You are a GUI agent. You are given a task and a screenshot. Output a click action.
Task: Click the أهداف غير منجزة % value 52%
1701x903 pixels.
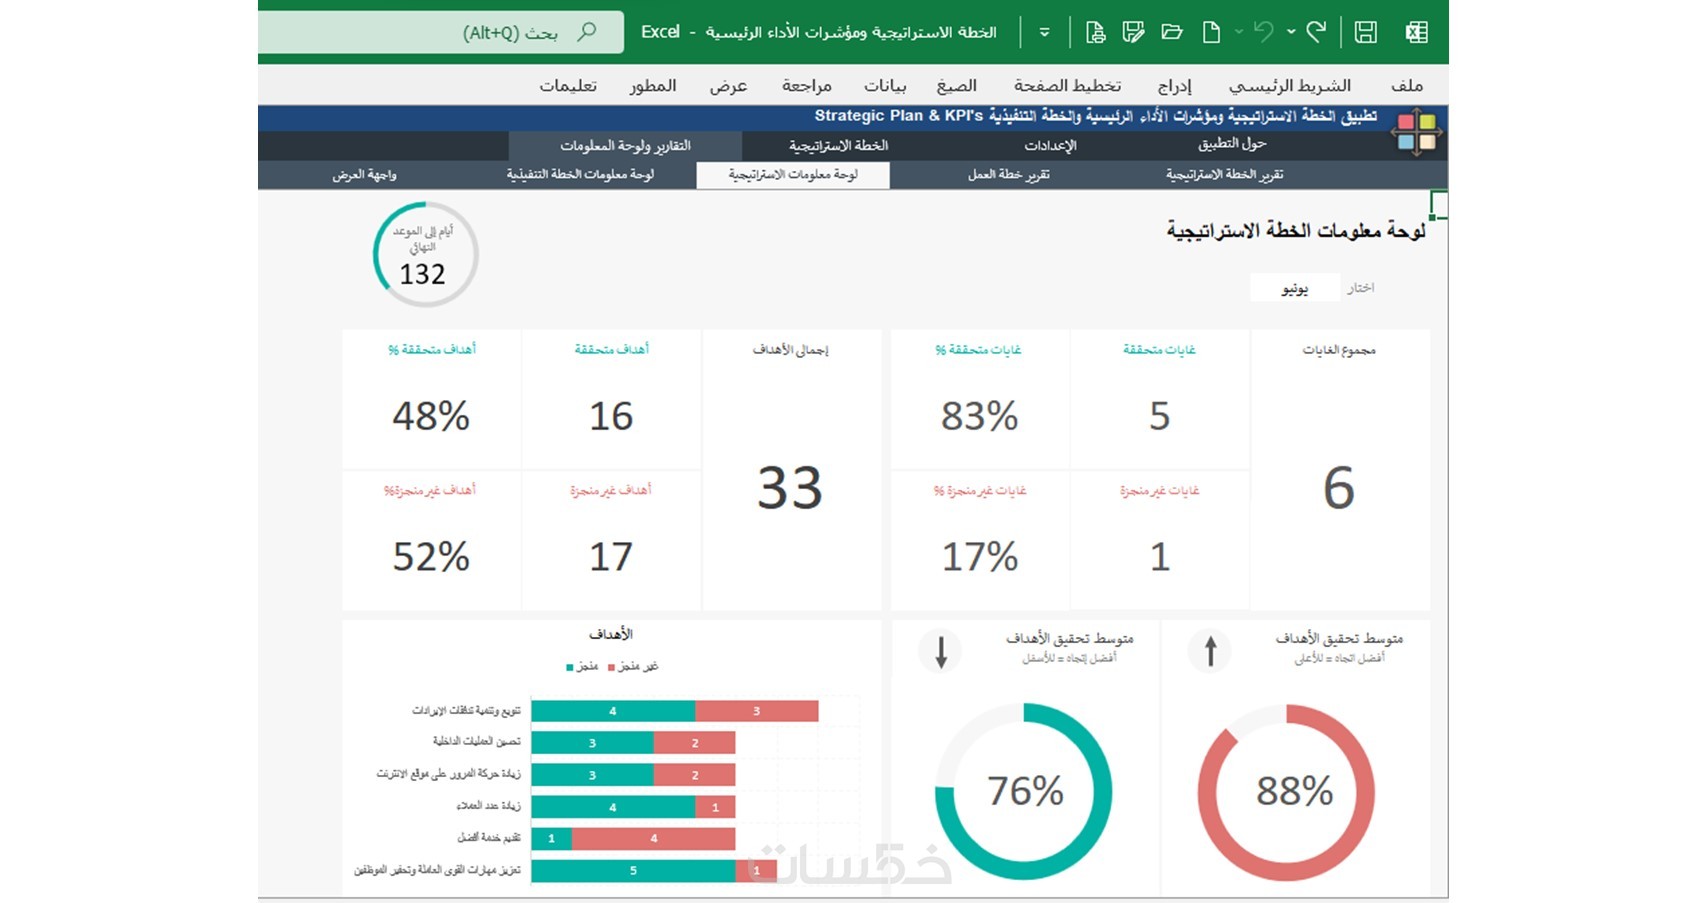[x=431, y=557]
